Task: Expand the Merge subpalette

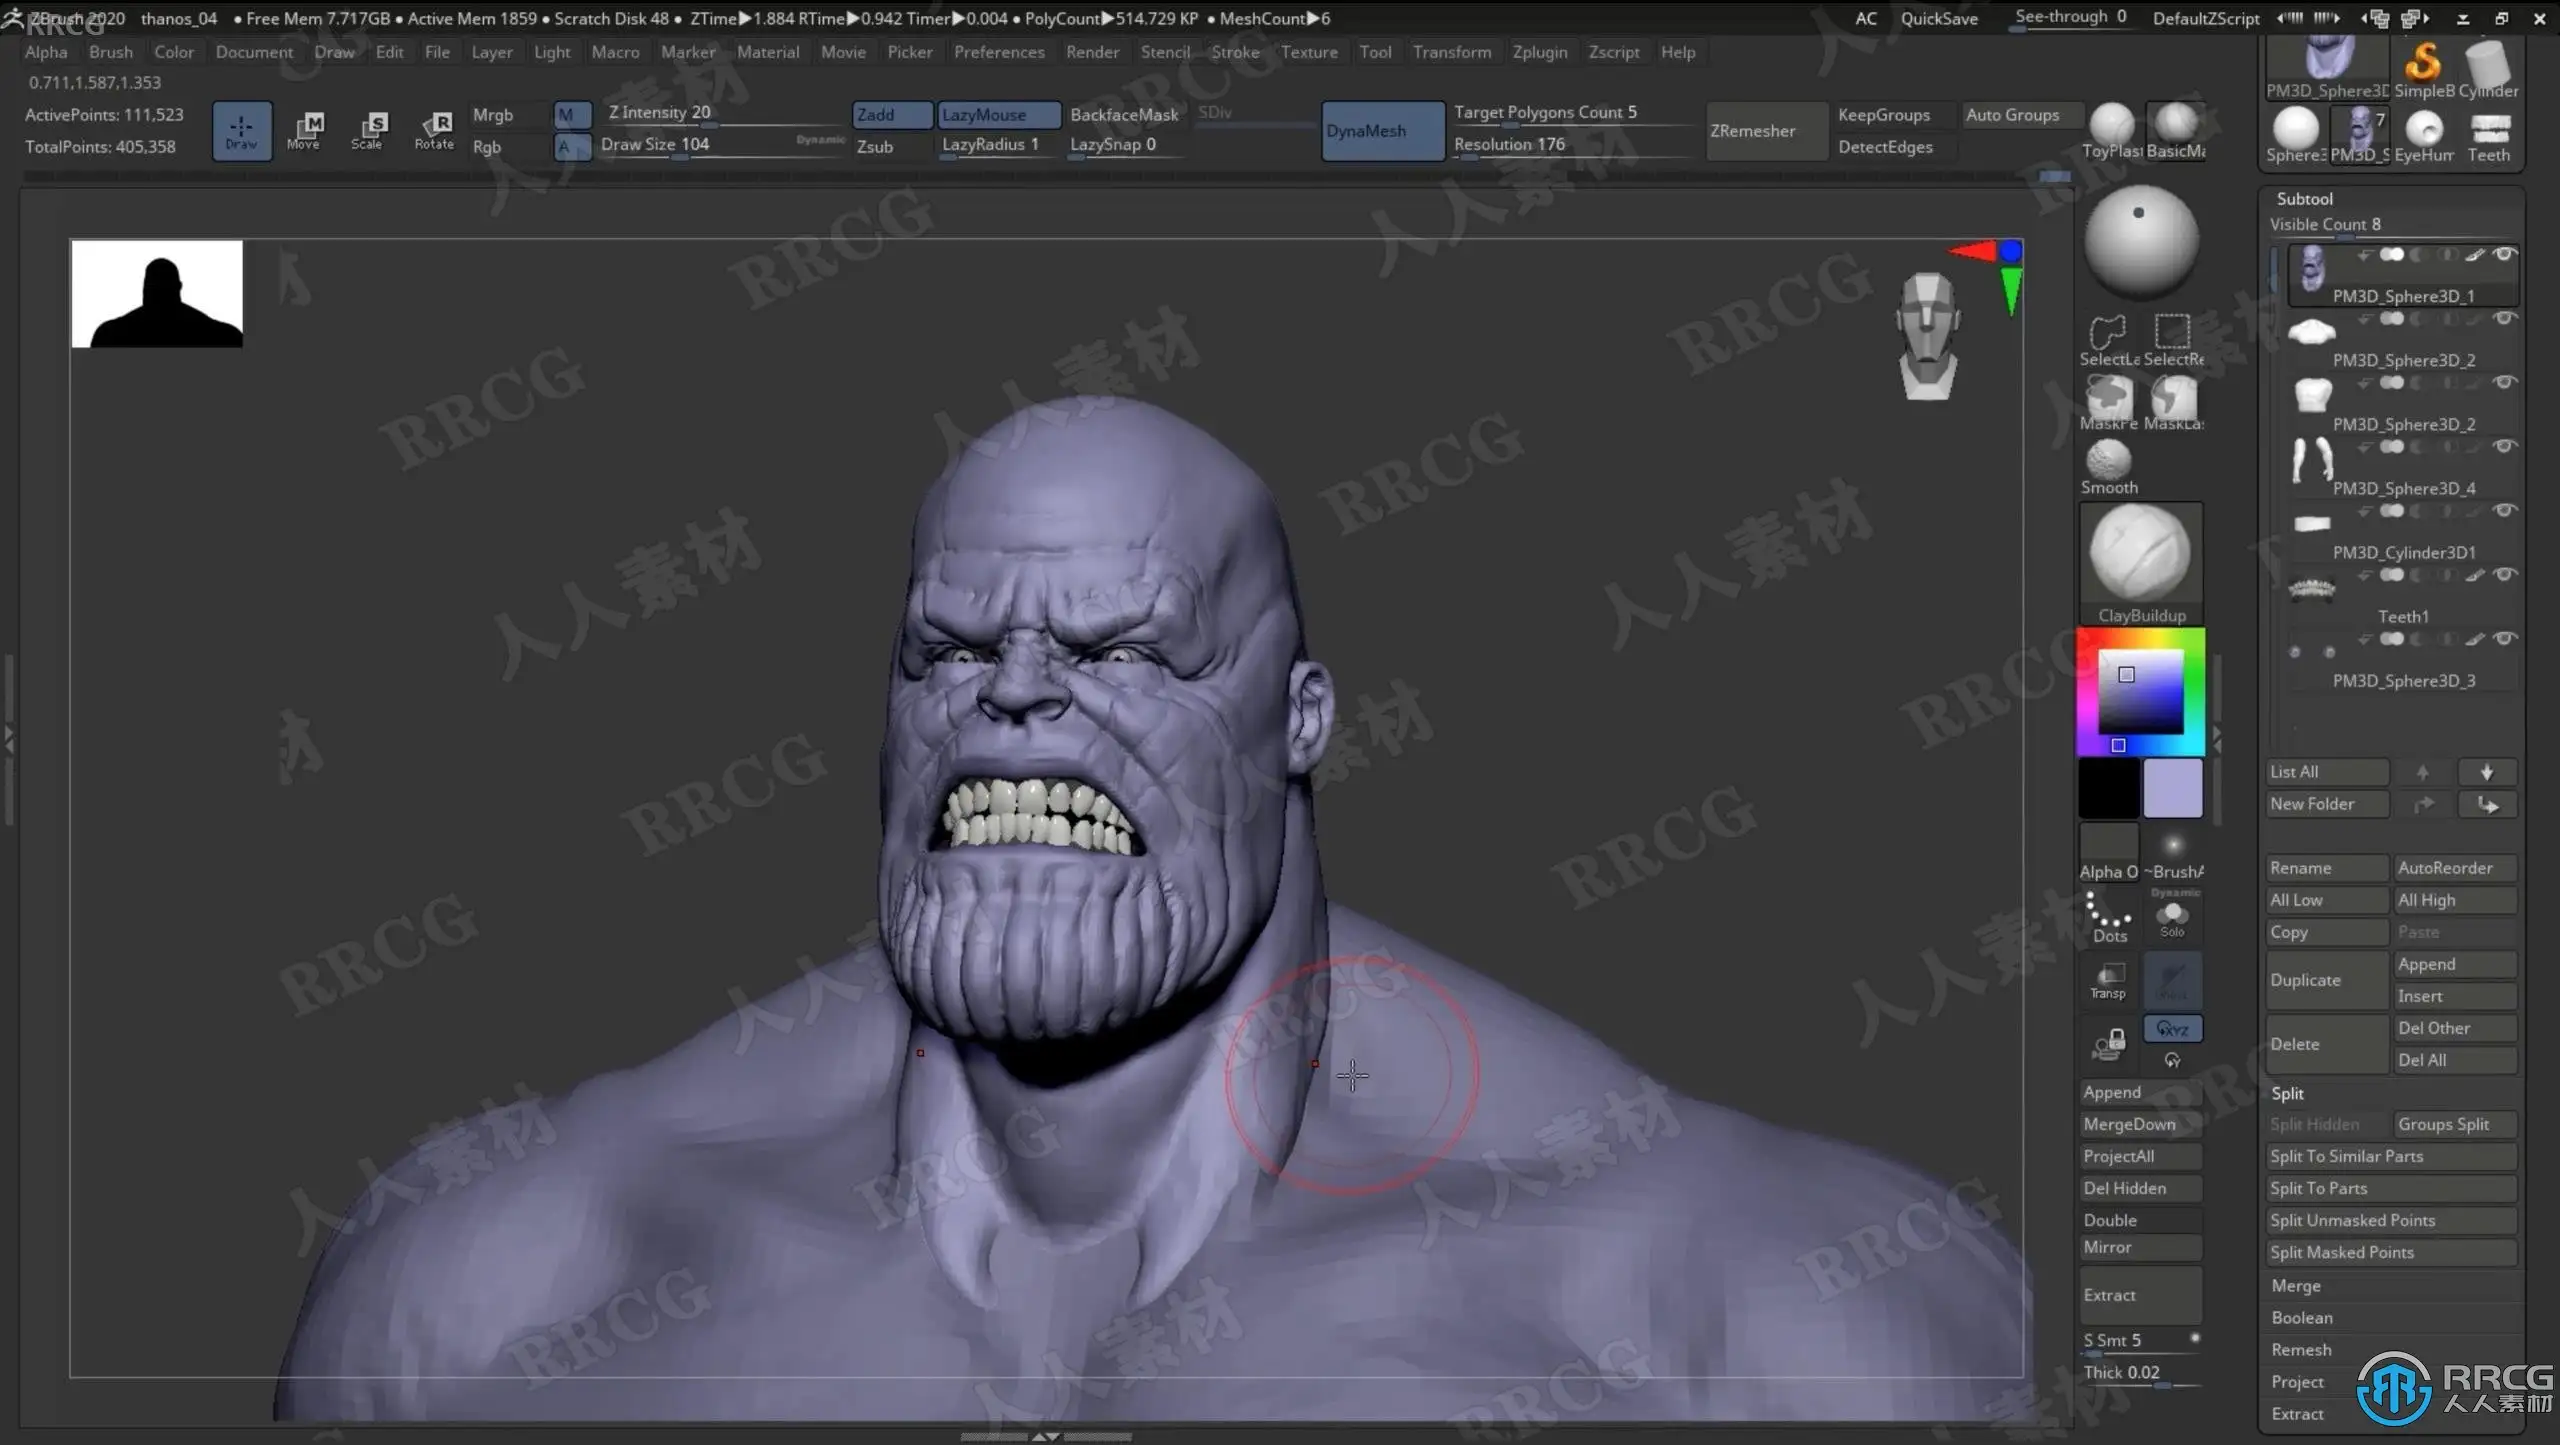Action: point(2296,1286)
